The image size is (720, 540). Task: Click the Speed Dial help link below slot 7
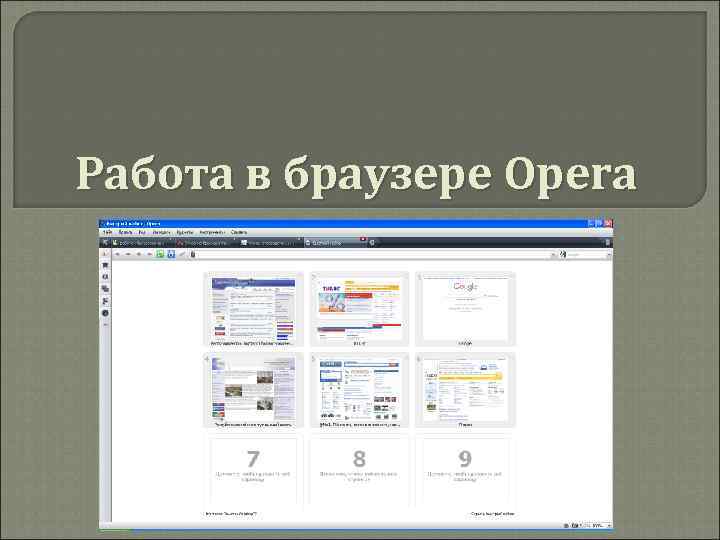(231, 514)
